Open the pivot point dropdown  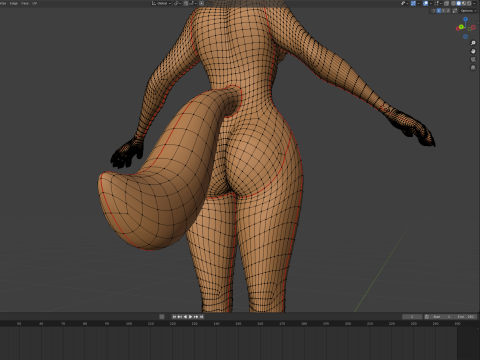click(x=177, y=3)
